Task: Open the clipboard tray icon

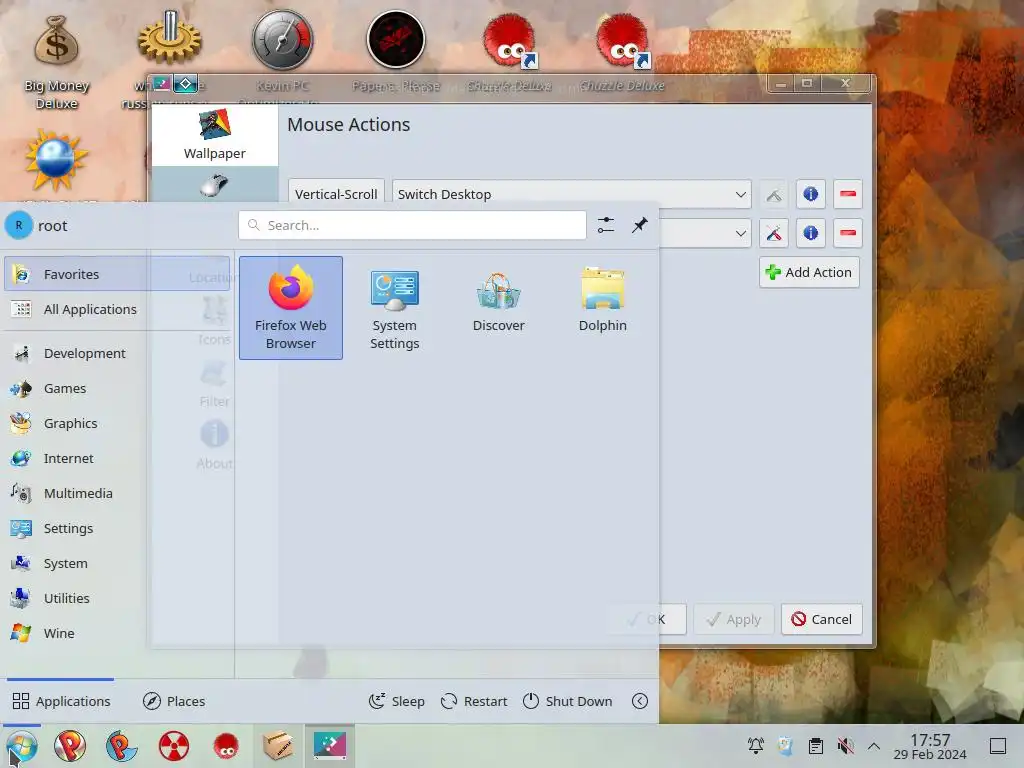Action: pos(816,746)
